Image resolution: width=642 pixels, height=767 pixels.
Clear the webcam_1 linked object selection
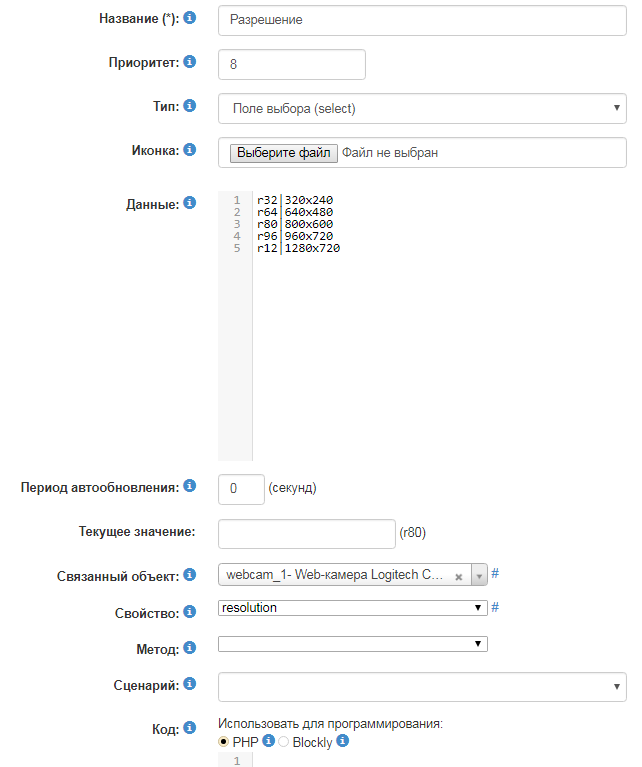point(458,577)
